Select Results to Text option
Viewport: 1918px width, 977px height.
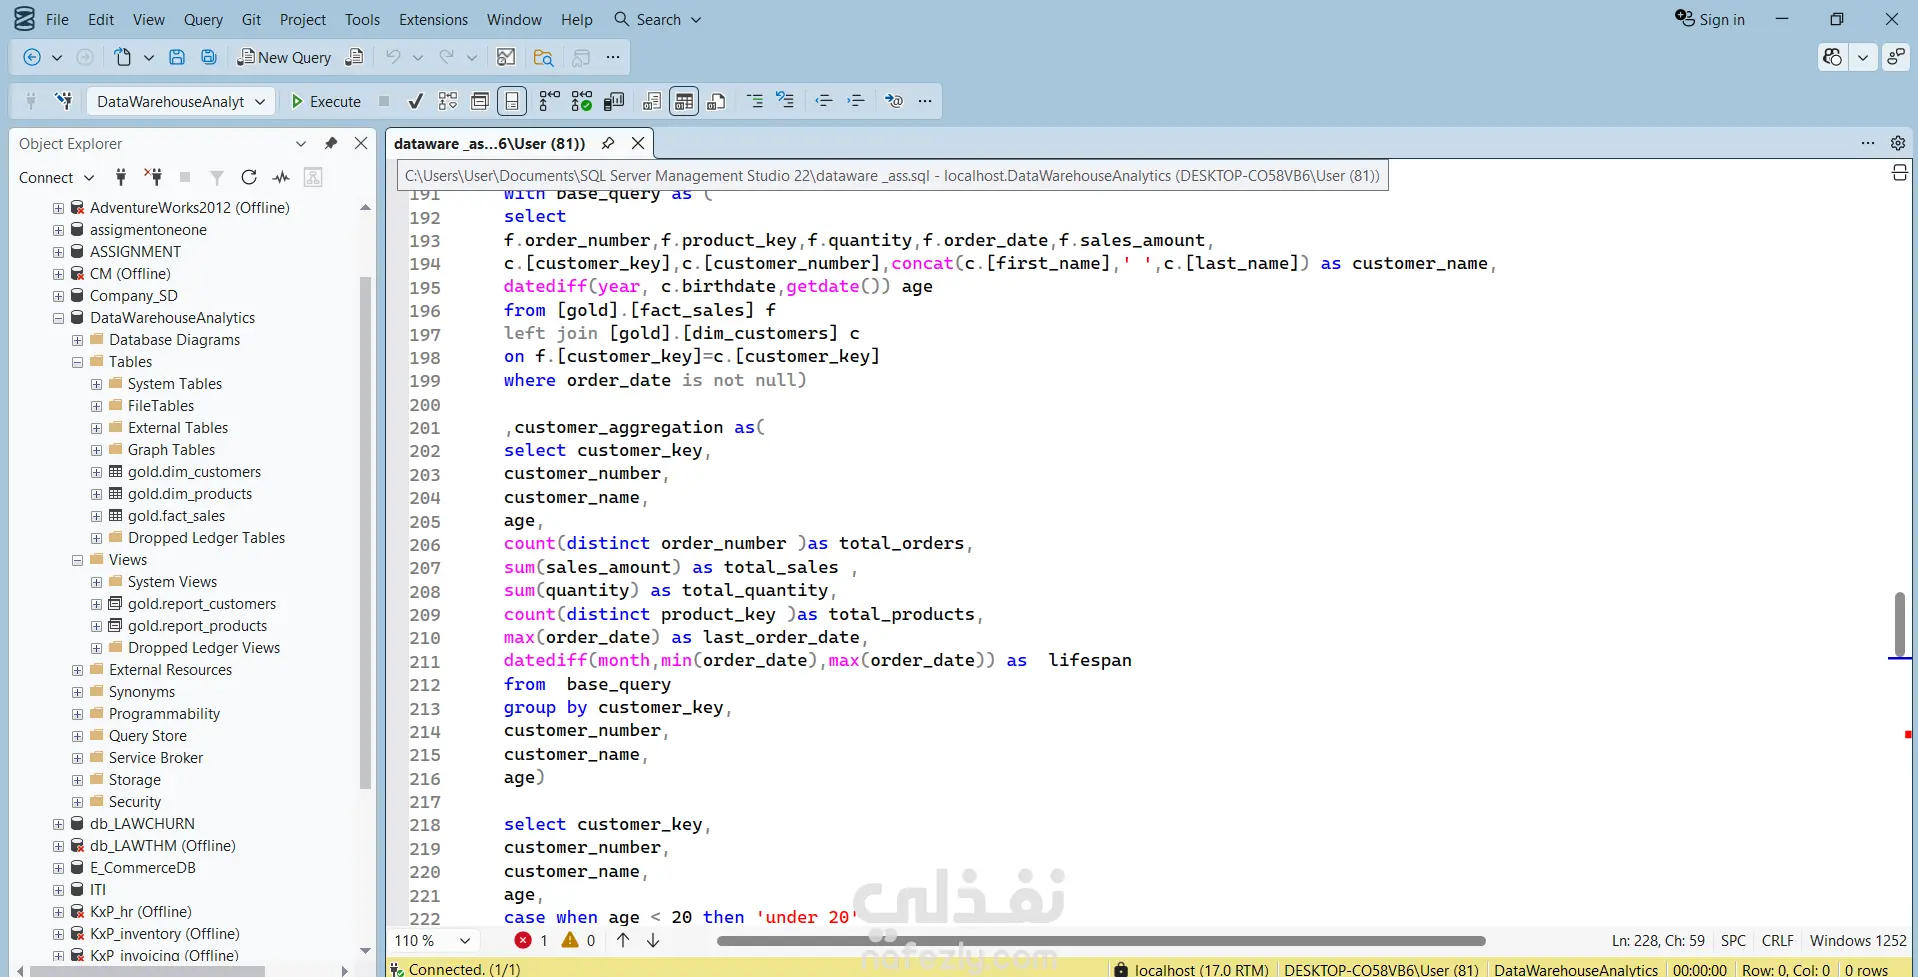652,101
